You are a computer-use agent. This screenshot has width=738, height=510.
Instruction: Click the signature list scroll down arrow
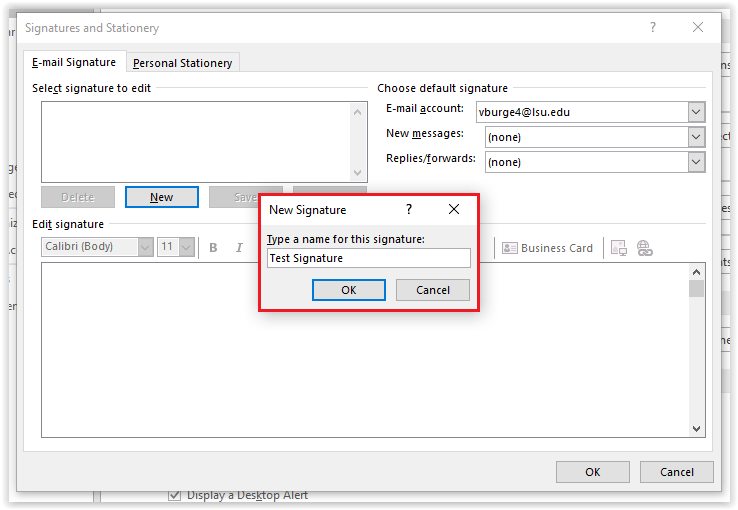click(x=357, y=173)
